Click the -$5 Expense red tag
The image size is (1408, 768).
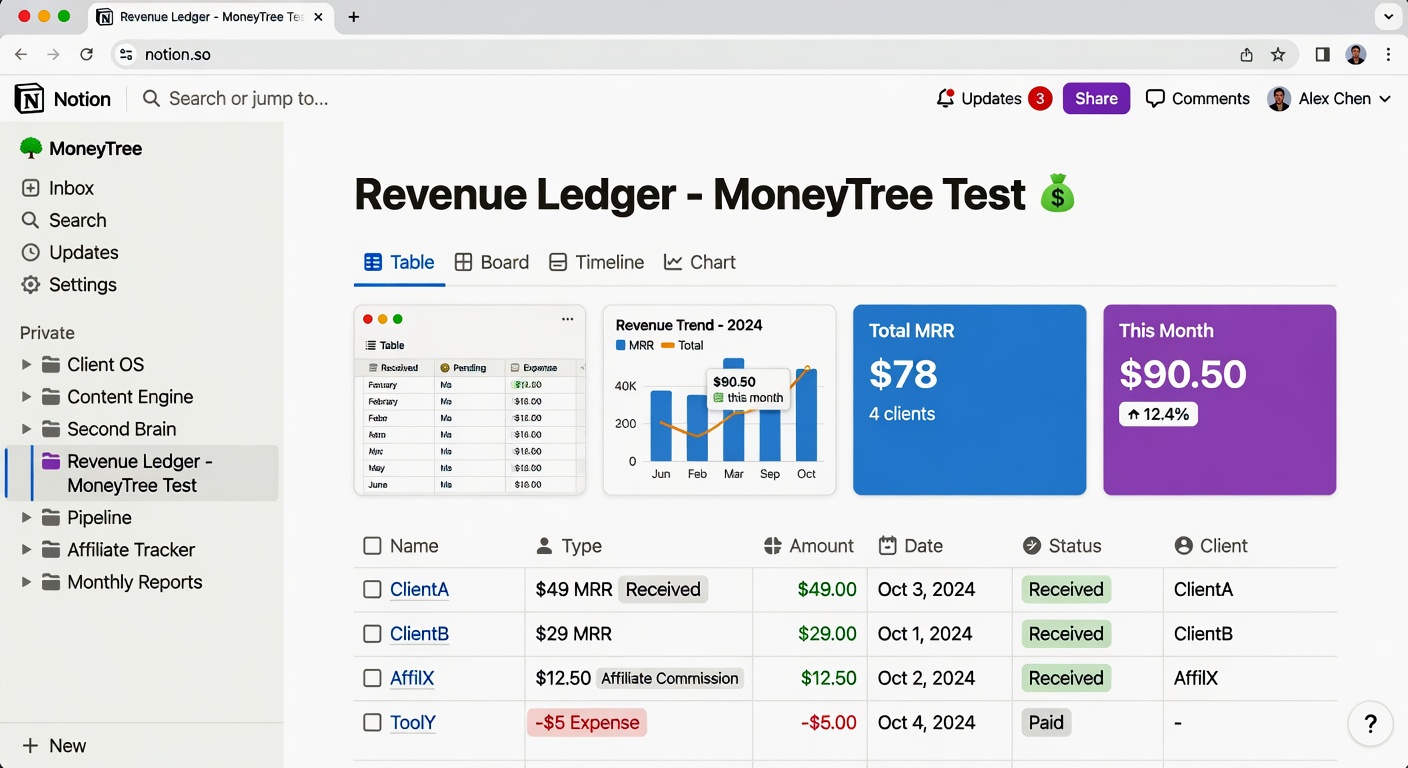click(x=587, y=722)
